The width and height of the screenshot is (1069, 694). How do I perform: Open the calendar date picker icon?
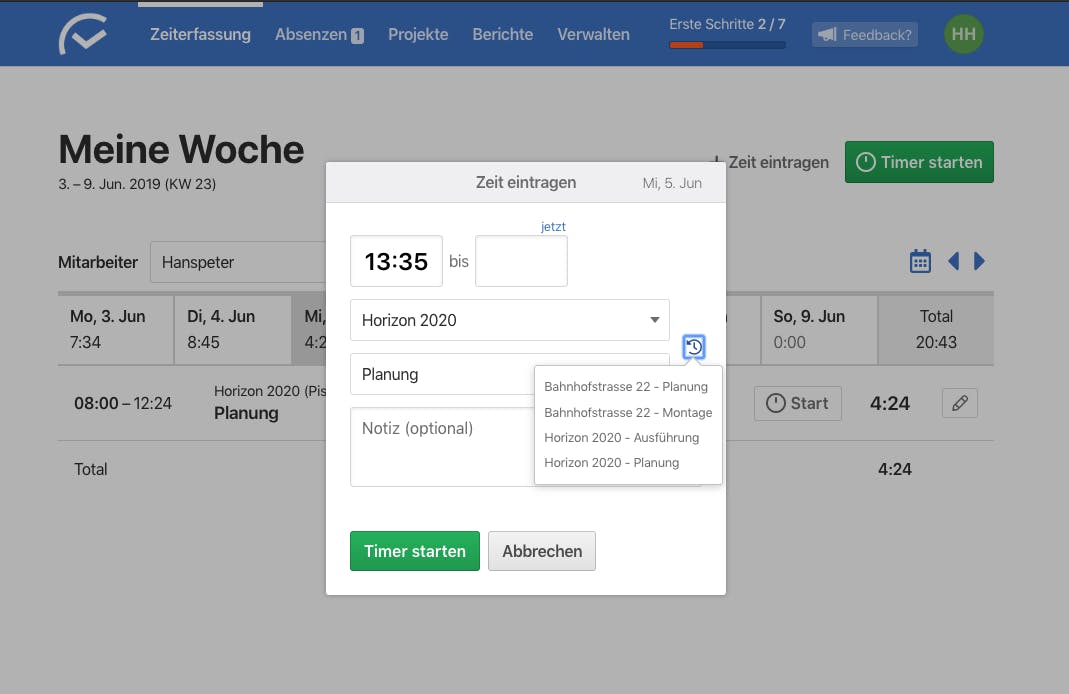pyautogui.click(x=920, y=261)
